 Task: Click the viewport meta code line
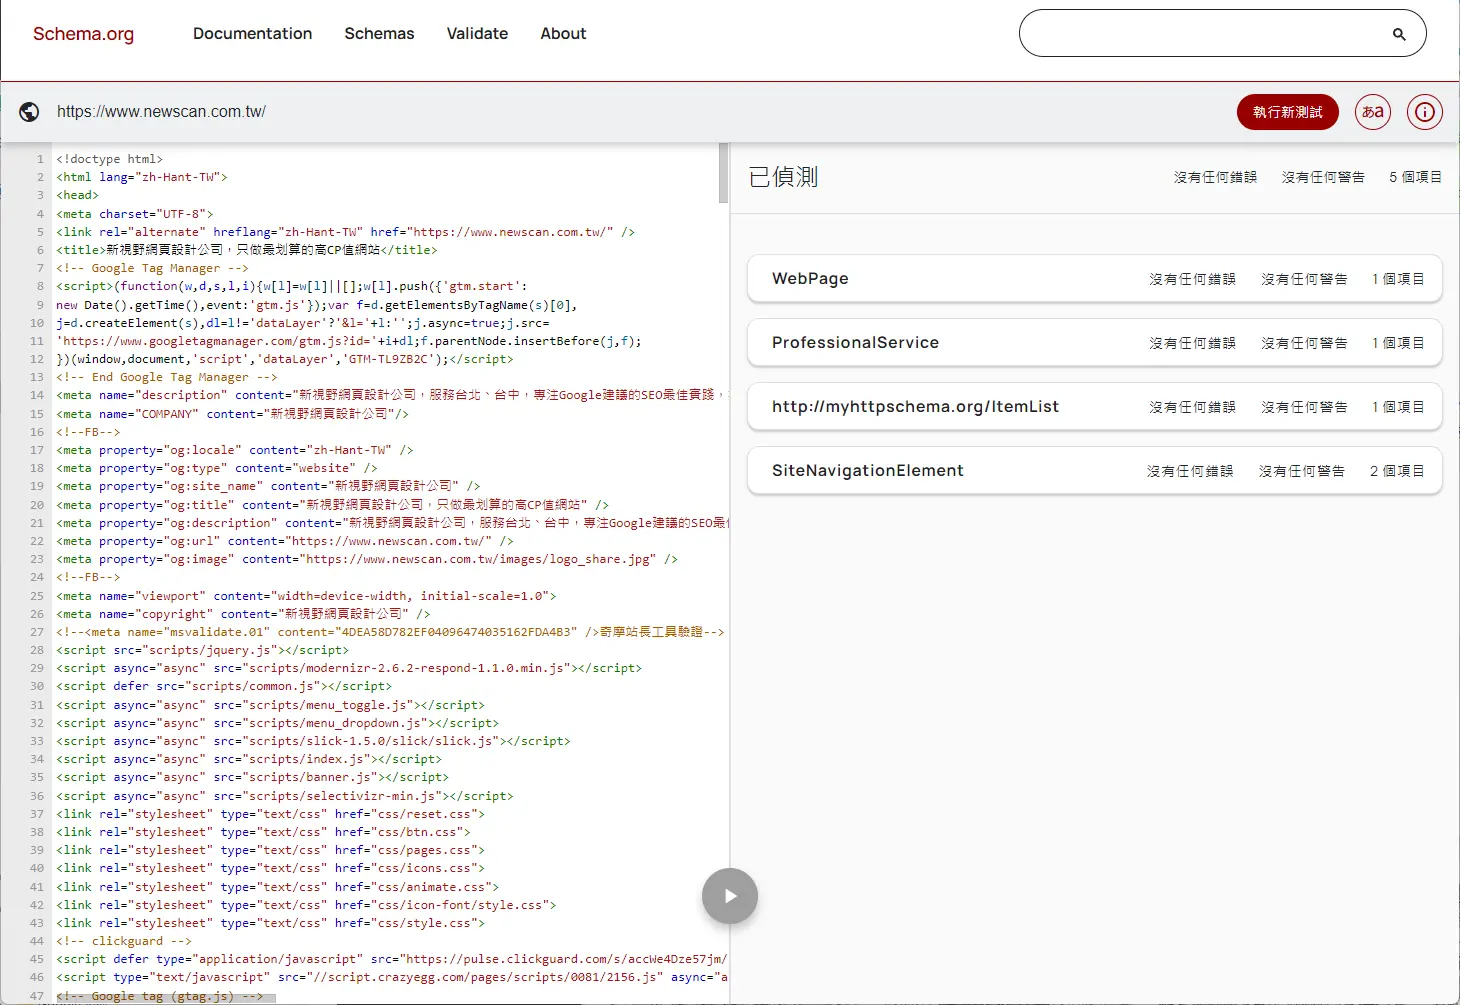click(x=306, y=596)
